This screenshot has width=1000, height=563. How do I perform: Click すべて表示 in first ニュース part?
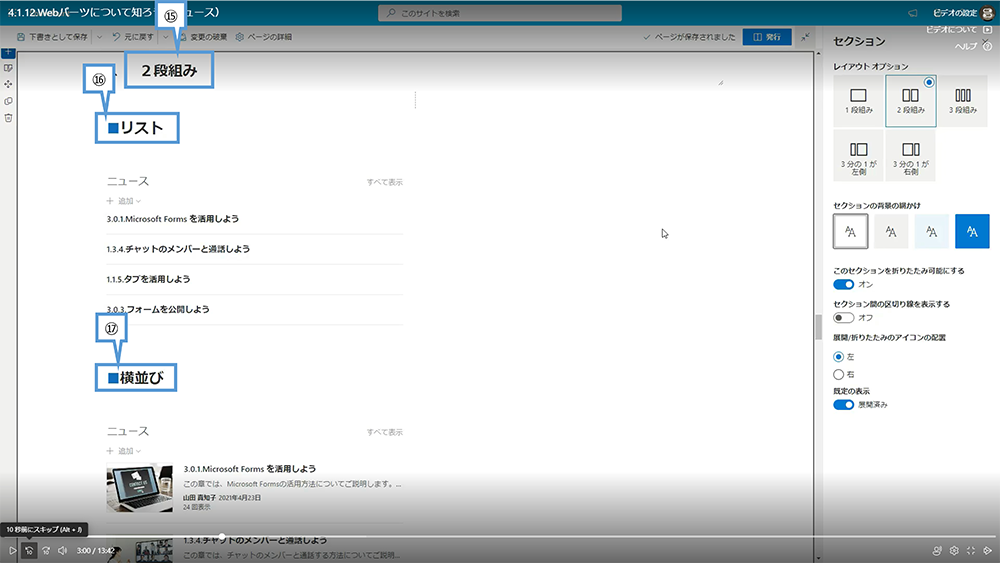(x=385, y=182)
